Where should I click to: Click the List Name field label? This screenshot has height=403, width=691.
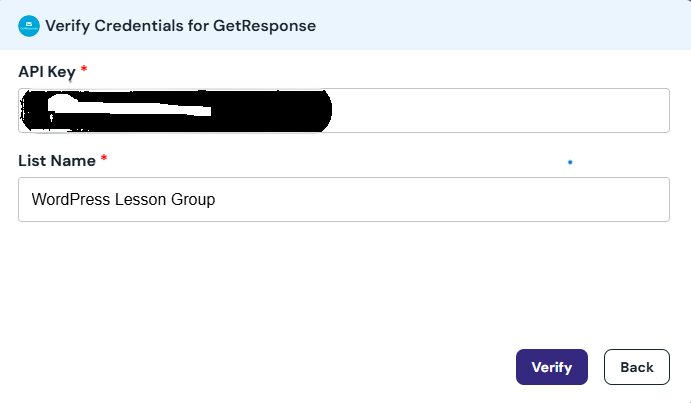[x=57, y=160]
